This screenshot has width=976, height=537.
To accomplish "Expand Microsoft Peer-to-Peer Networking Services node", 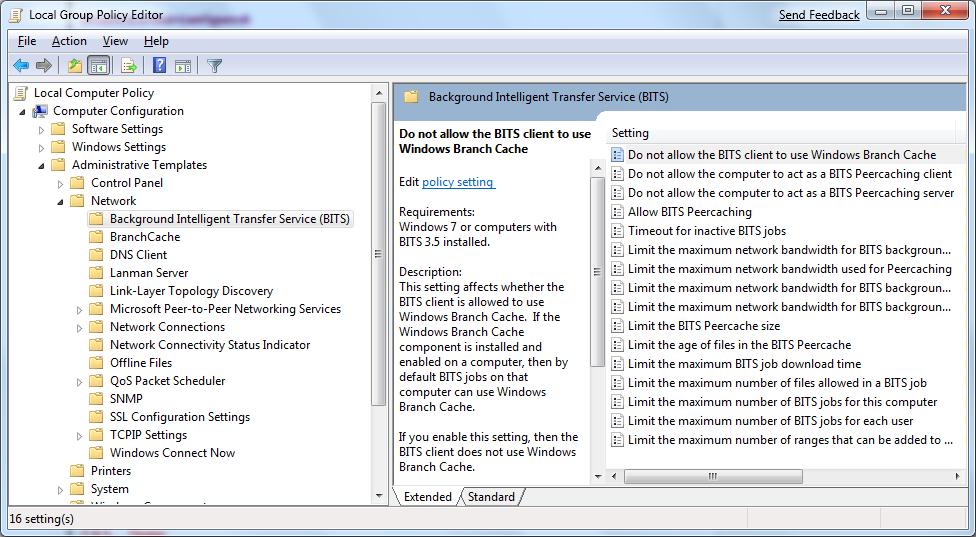I will (79, 310).
